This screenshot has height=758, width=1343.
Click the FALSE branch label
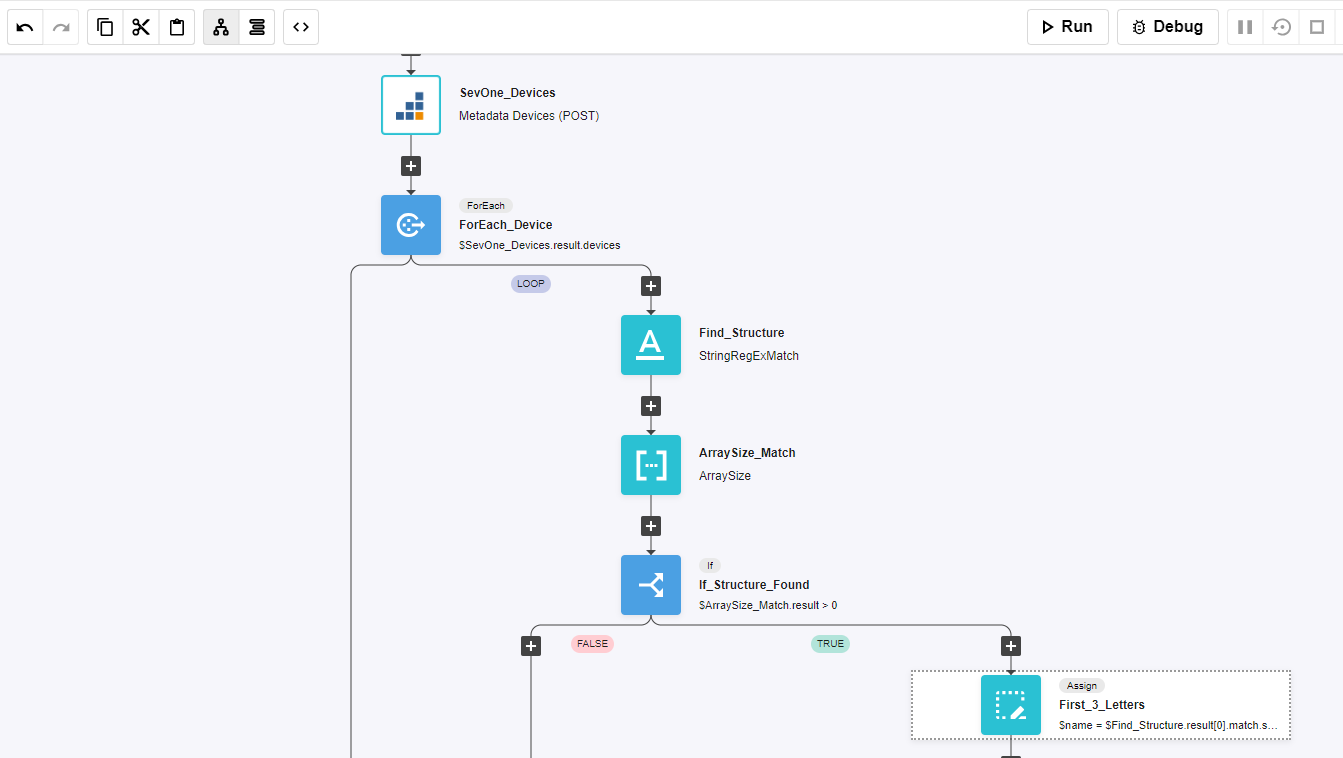592,644
